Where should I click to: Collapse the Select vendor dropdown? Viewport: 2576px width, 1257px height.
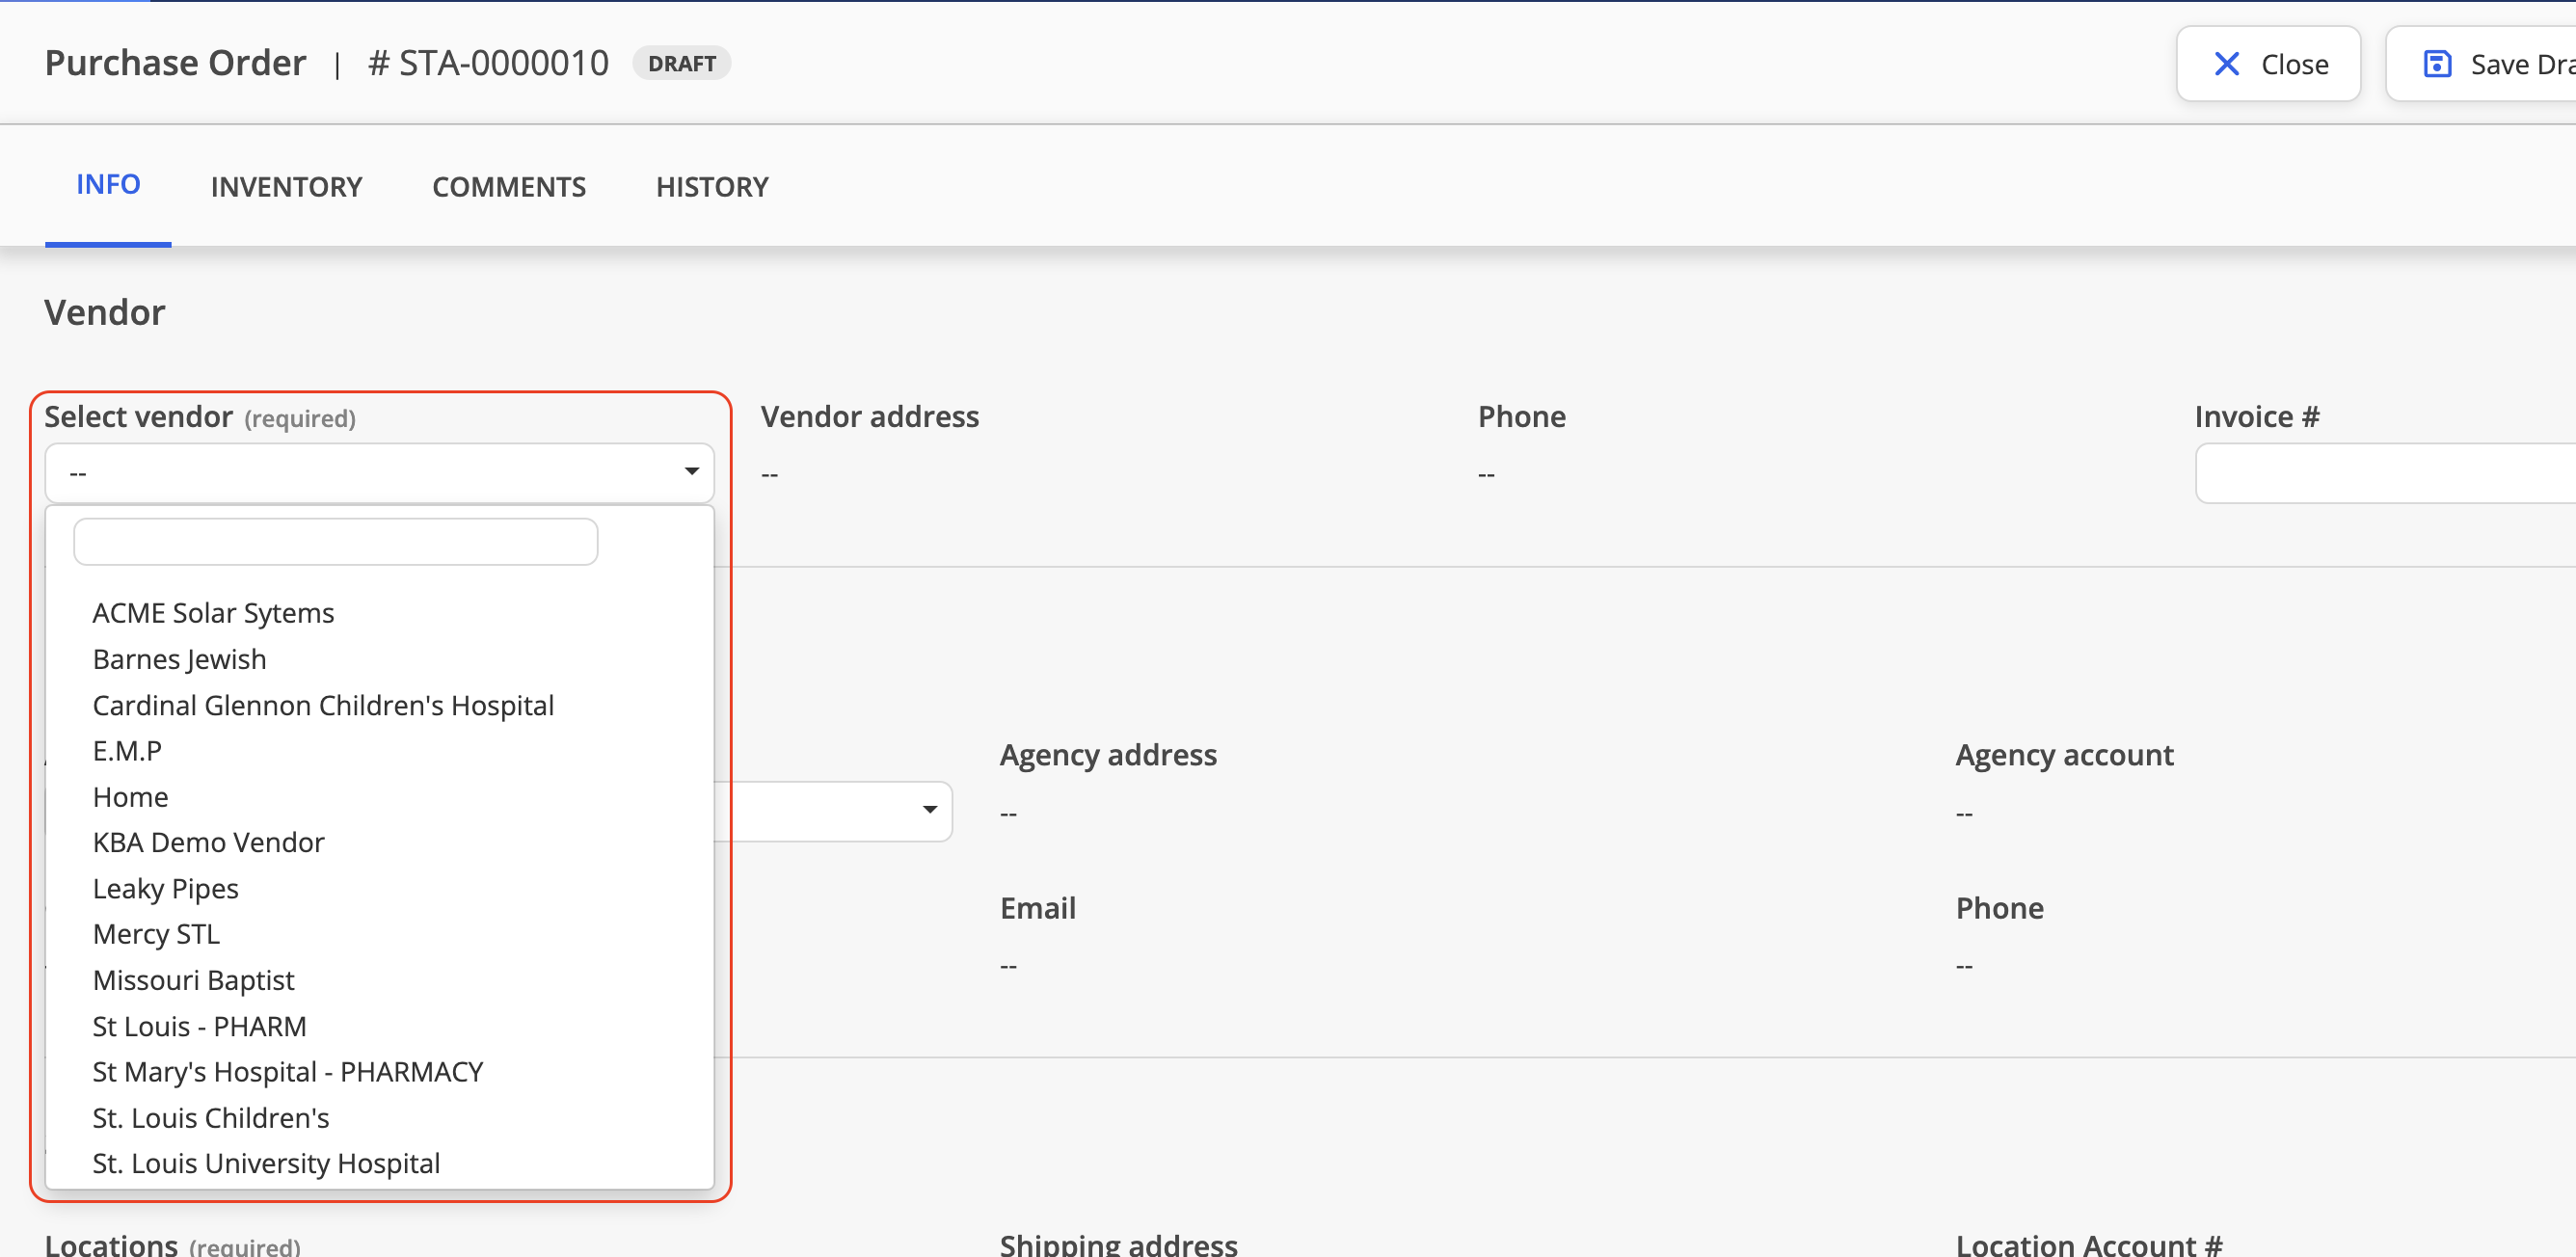[380, 472]
